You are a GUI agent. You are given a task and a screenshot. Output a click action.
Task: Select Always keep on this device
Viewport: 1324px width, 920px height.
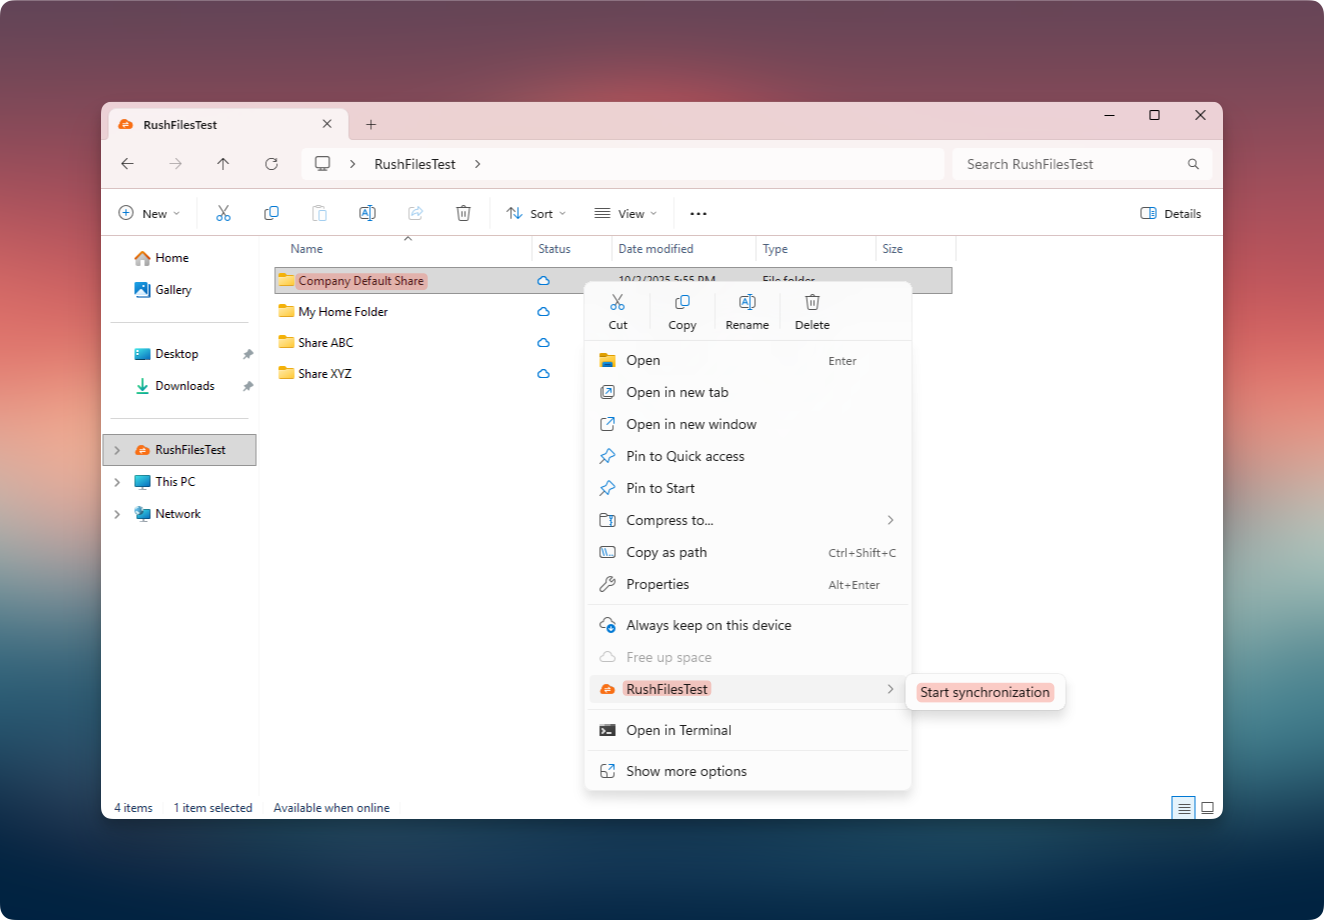(748, 625)
